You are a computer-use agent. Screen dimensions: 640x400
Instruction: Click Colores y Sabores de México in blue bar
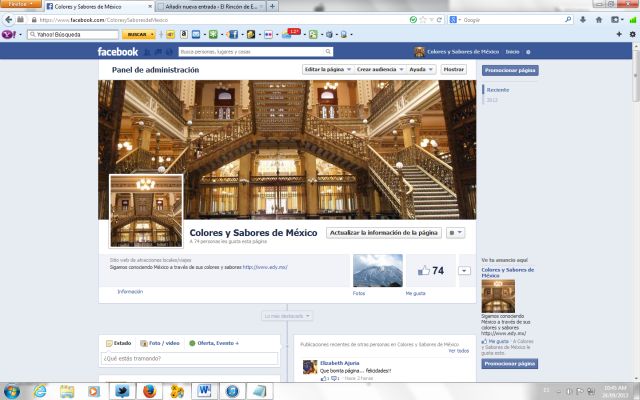[463, 52]
